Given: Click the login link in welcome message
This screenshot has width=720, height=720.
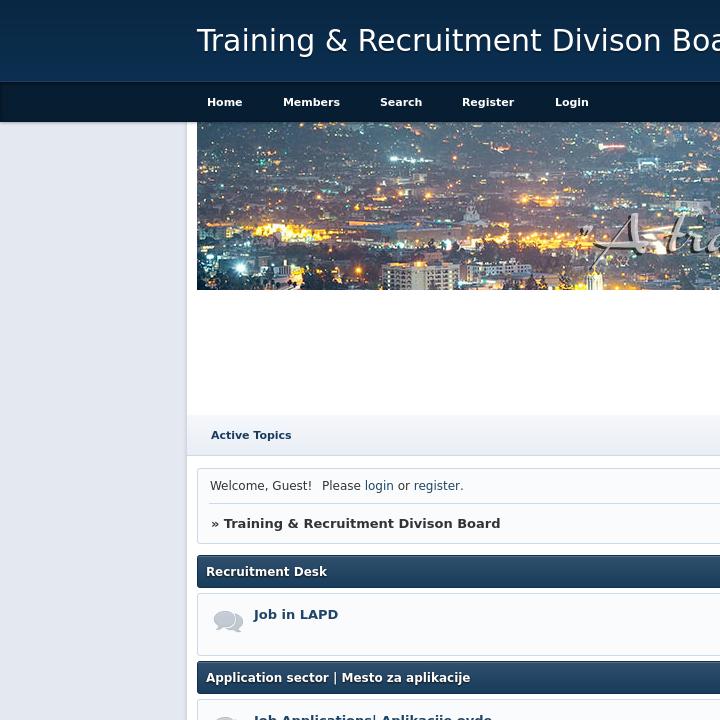Looking at the screenshot, I should 378,486.
